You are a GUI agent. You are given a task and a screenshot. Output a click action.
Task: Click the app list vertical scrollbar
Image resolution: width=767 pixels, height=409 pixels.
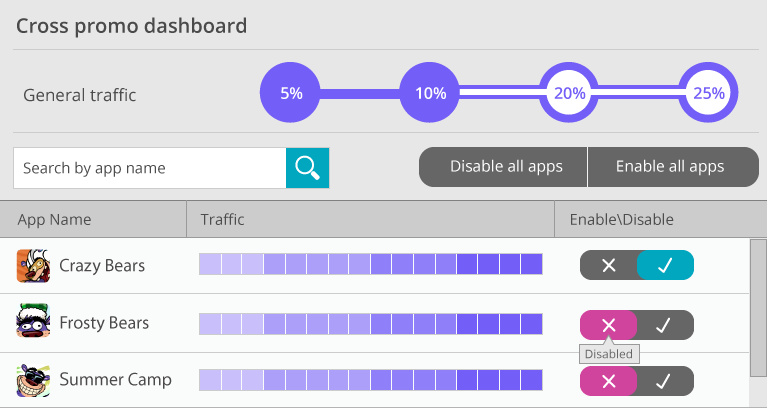(758, 308)
